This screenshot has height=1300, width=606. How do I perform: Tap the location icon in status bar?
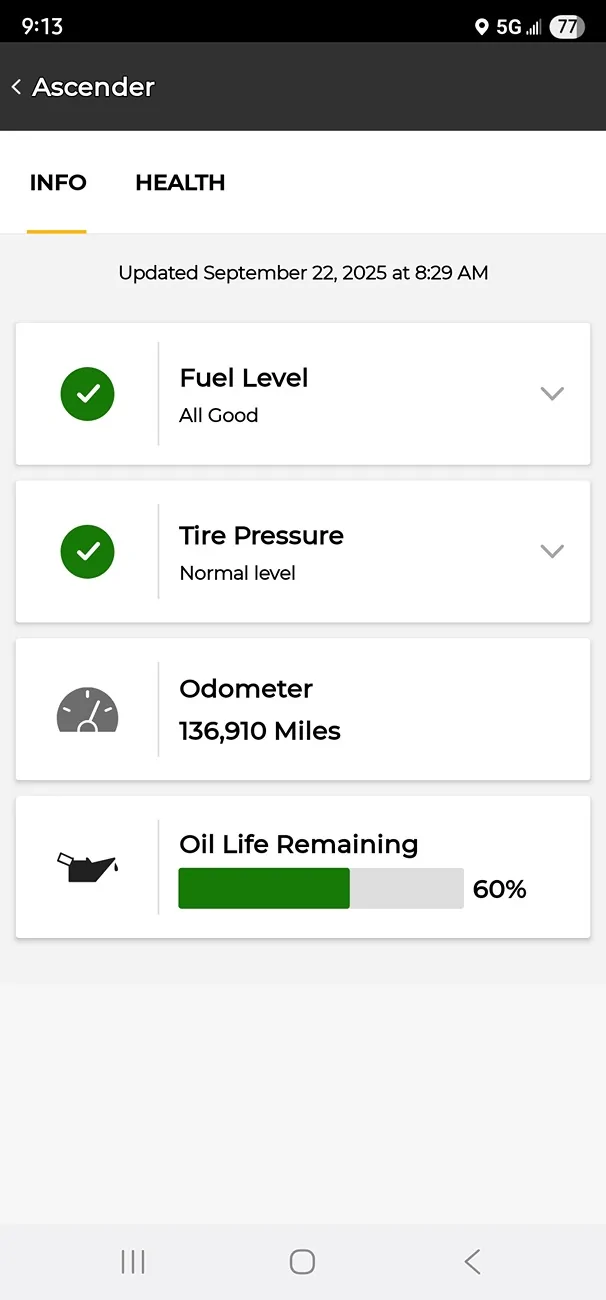click(481, 27)
